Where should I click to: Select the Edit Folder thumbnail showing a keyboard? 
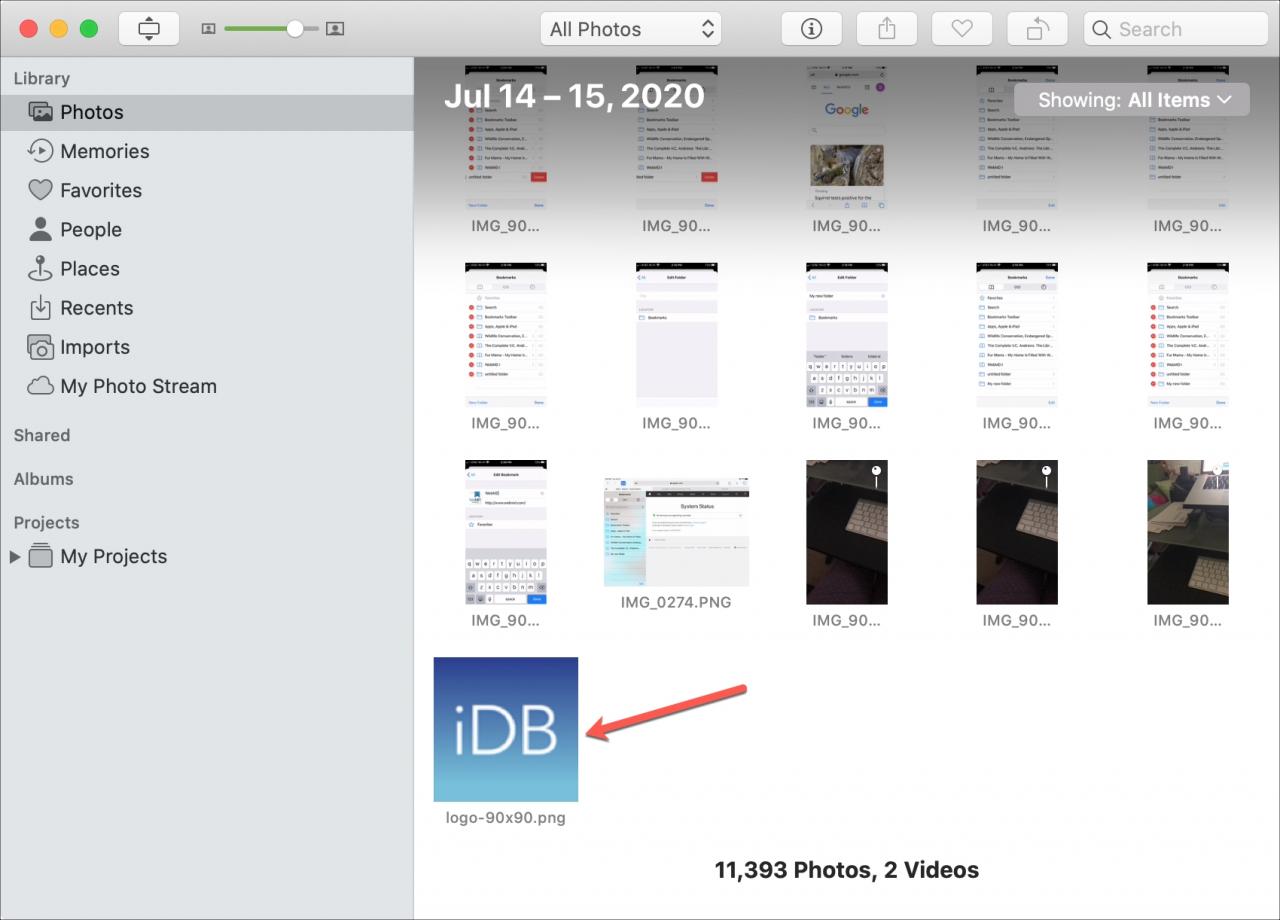[x=847, y=335]
